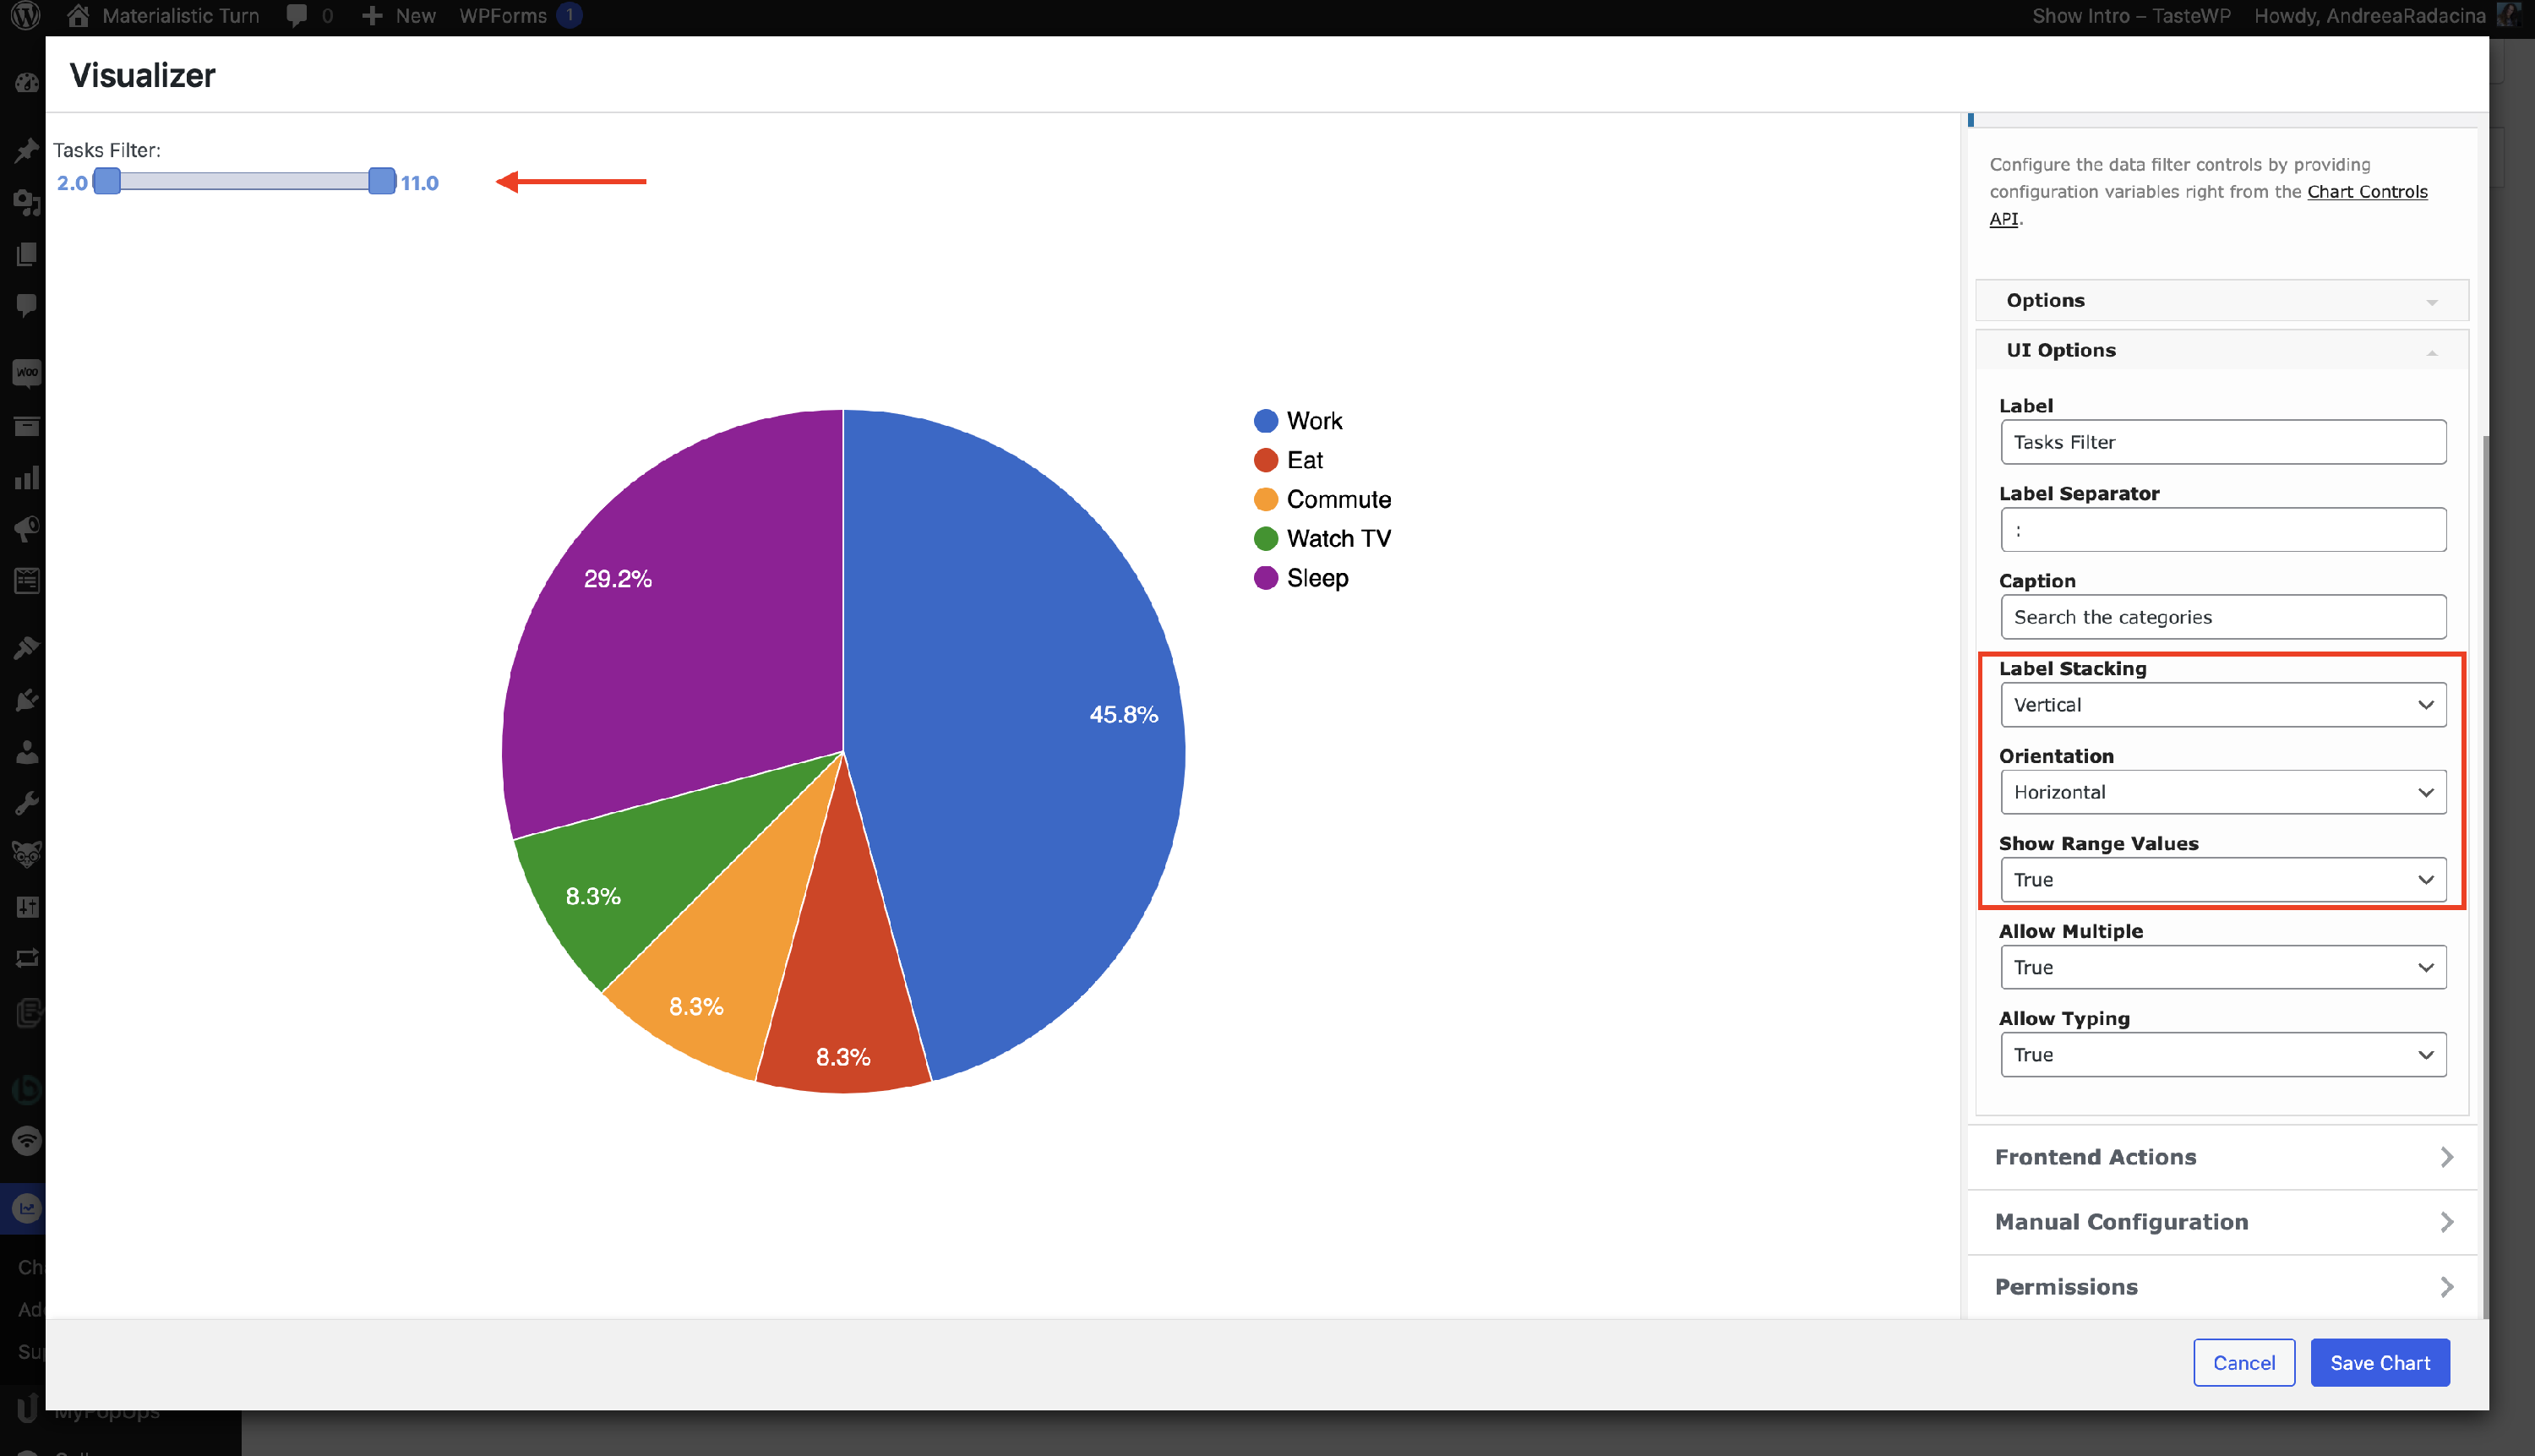Change Show Range Values to False

click(x=2222, y=879)
